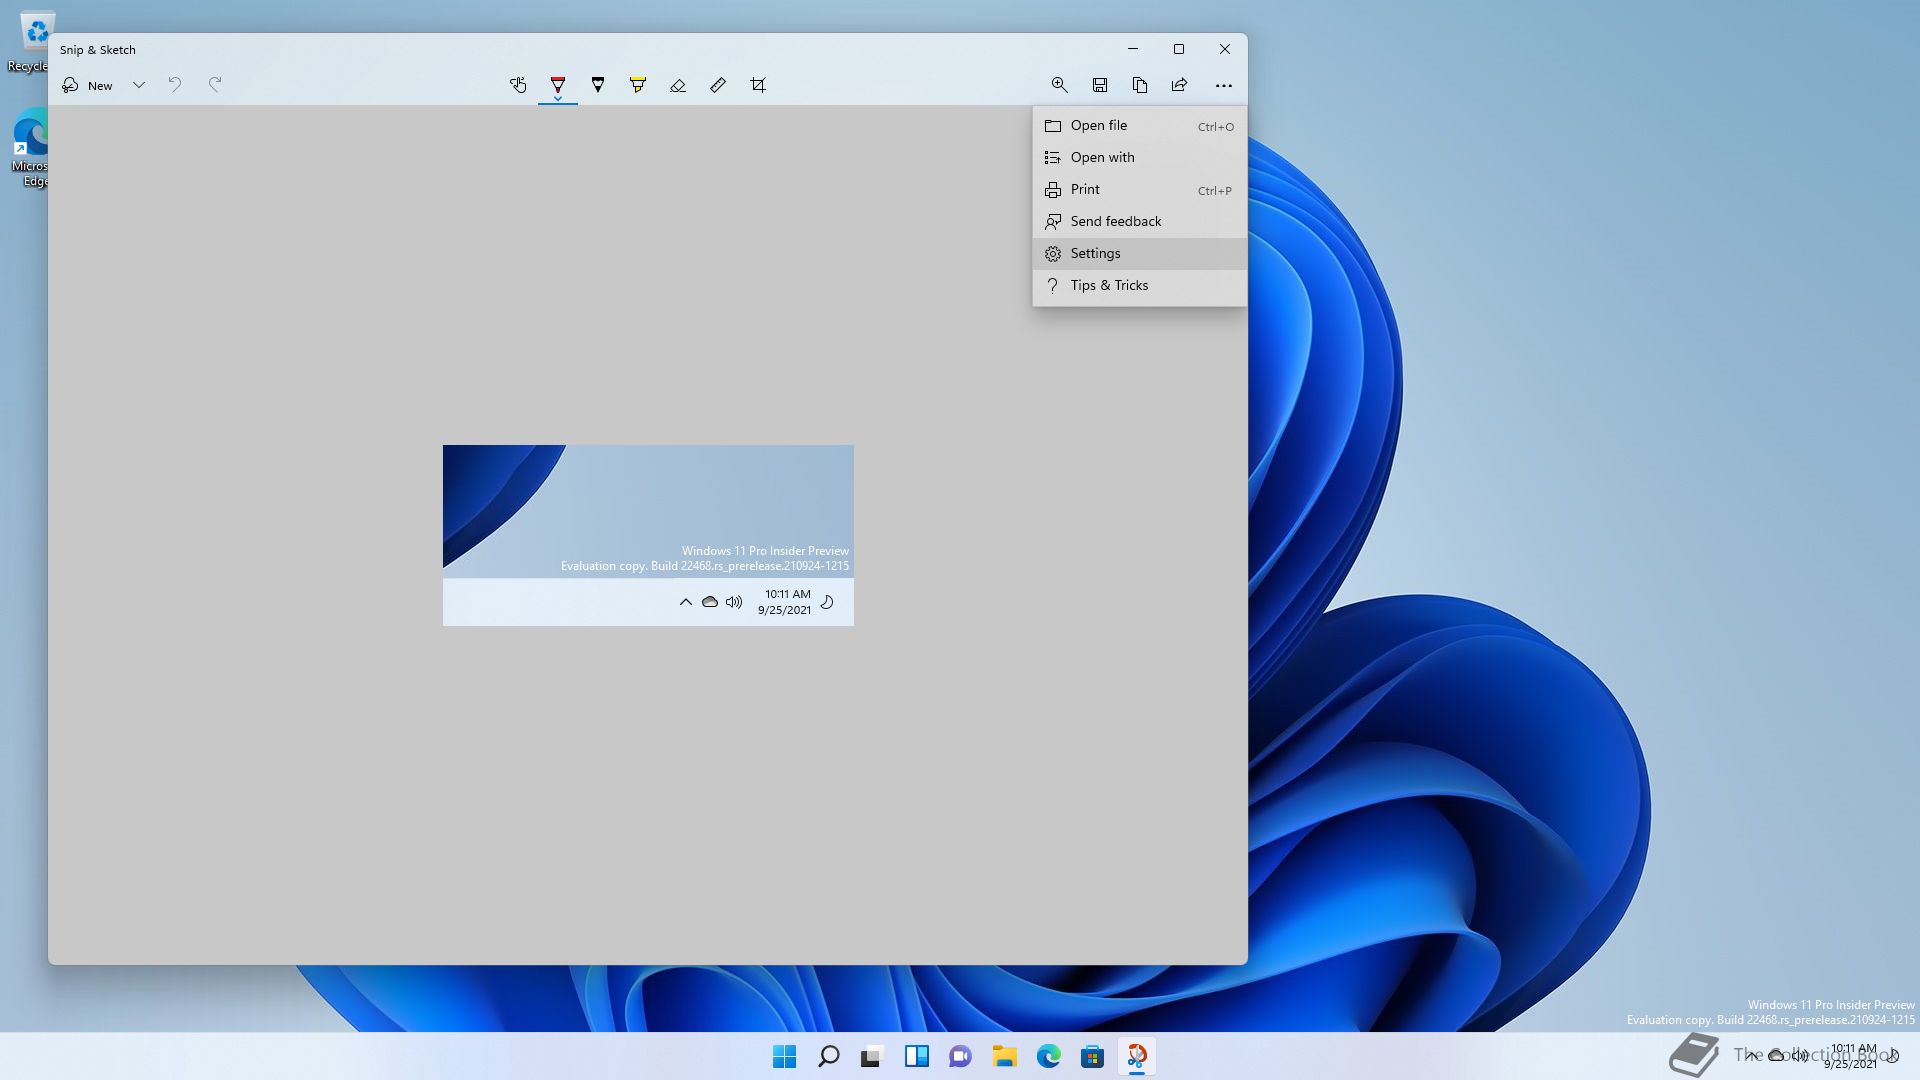Minimize the Snip & Sketch window

pos(1133,49)
